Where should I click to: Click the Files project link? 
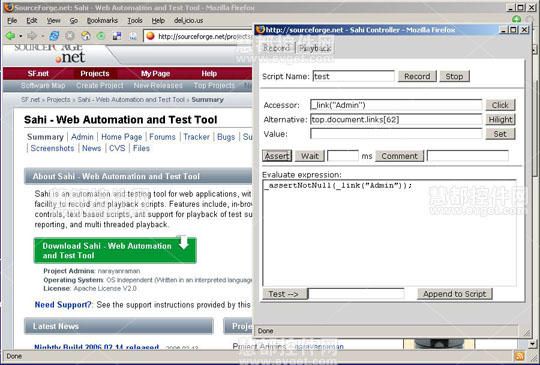[x=141, y=148]
